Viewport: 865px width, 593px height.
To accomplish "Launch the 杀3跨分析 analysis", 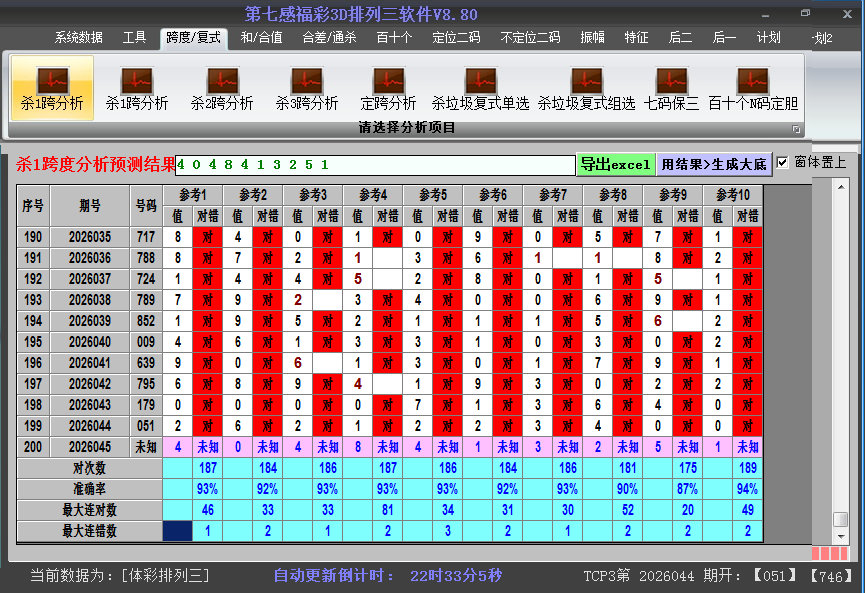I will pos(307,88).
